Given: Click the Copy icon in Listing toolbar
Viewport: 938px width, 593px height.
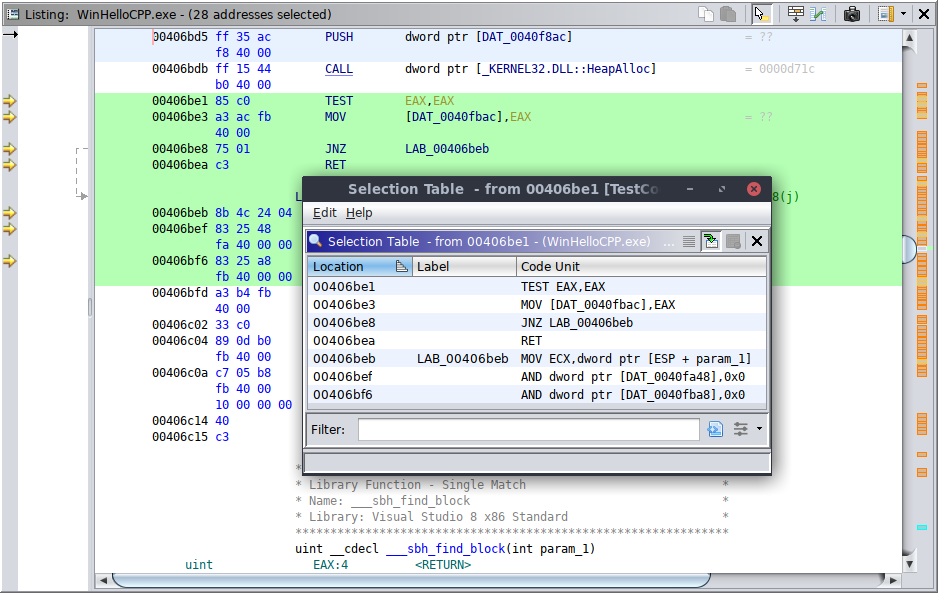Looking at the screenshot, I should tap(706, 14).
